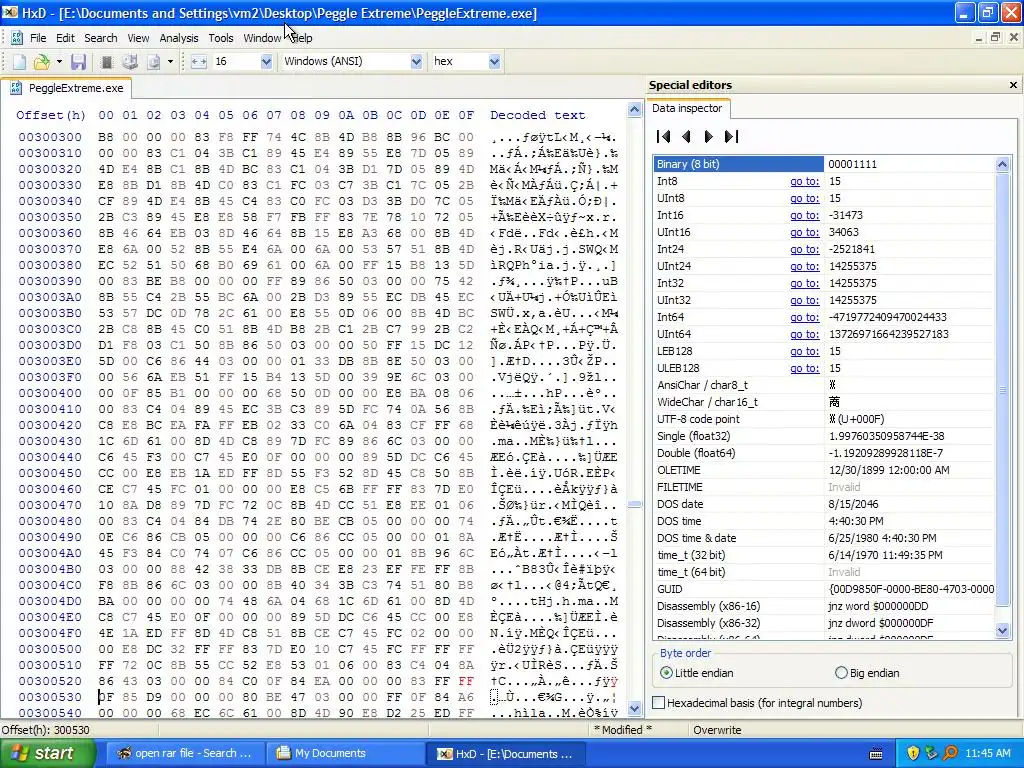Jump to last byte in Data inspector
Screen dimensions: 1024x768
[x=731, y=136]
